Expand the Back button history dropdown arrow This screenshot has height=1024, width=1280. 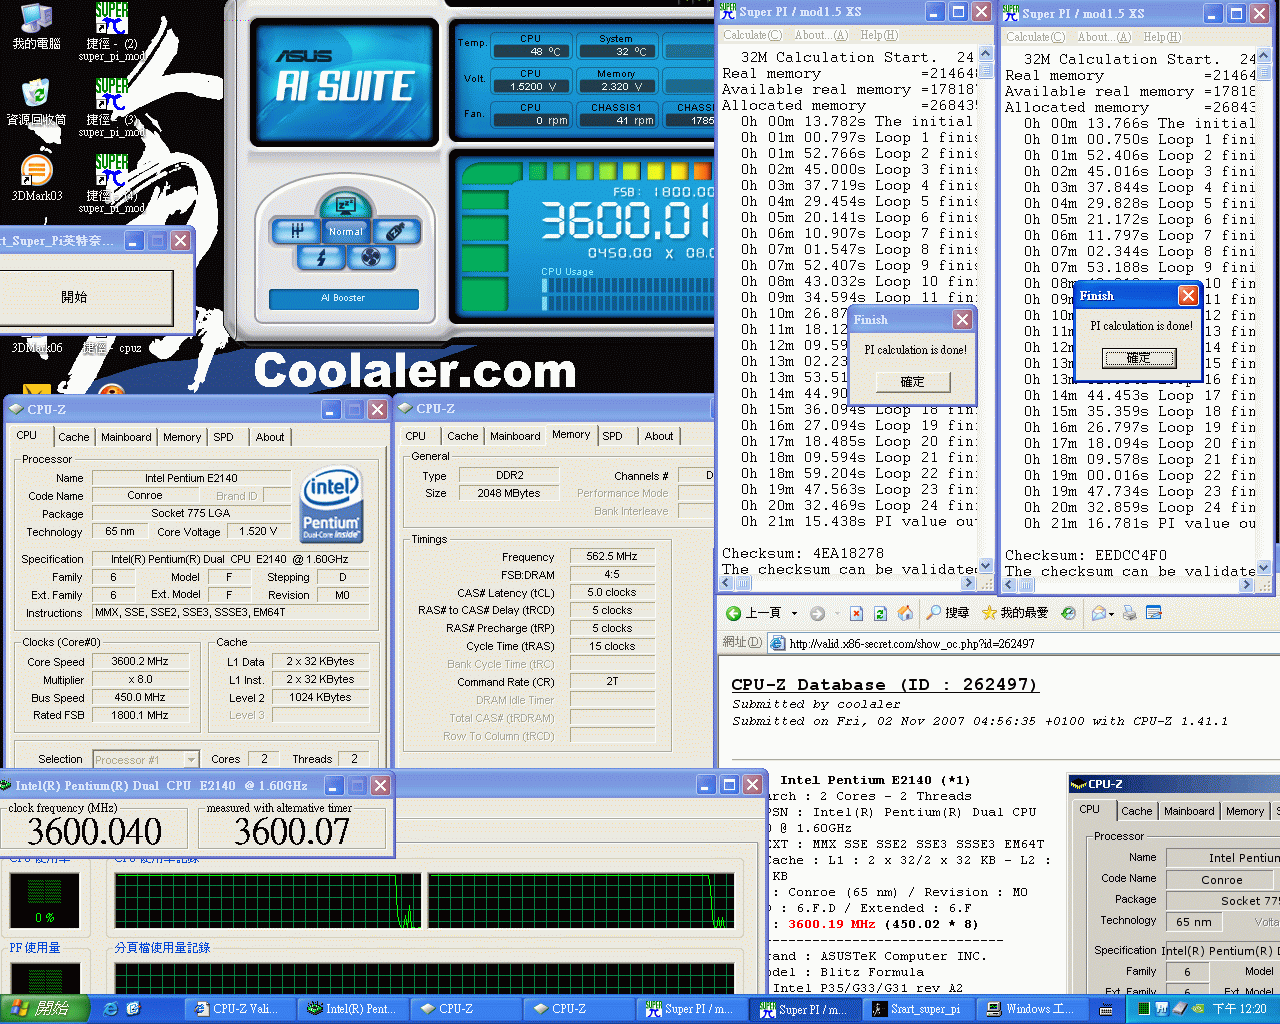[795, 614]
